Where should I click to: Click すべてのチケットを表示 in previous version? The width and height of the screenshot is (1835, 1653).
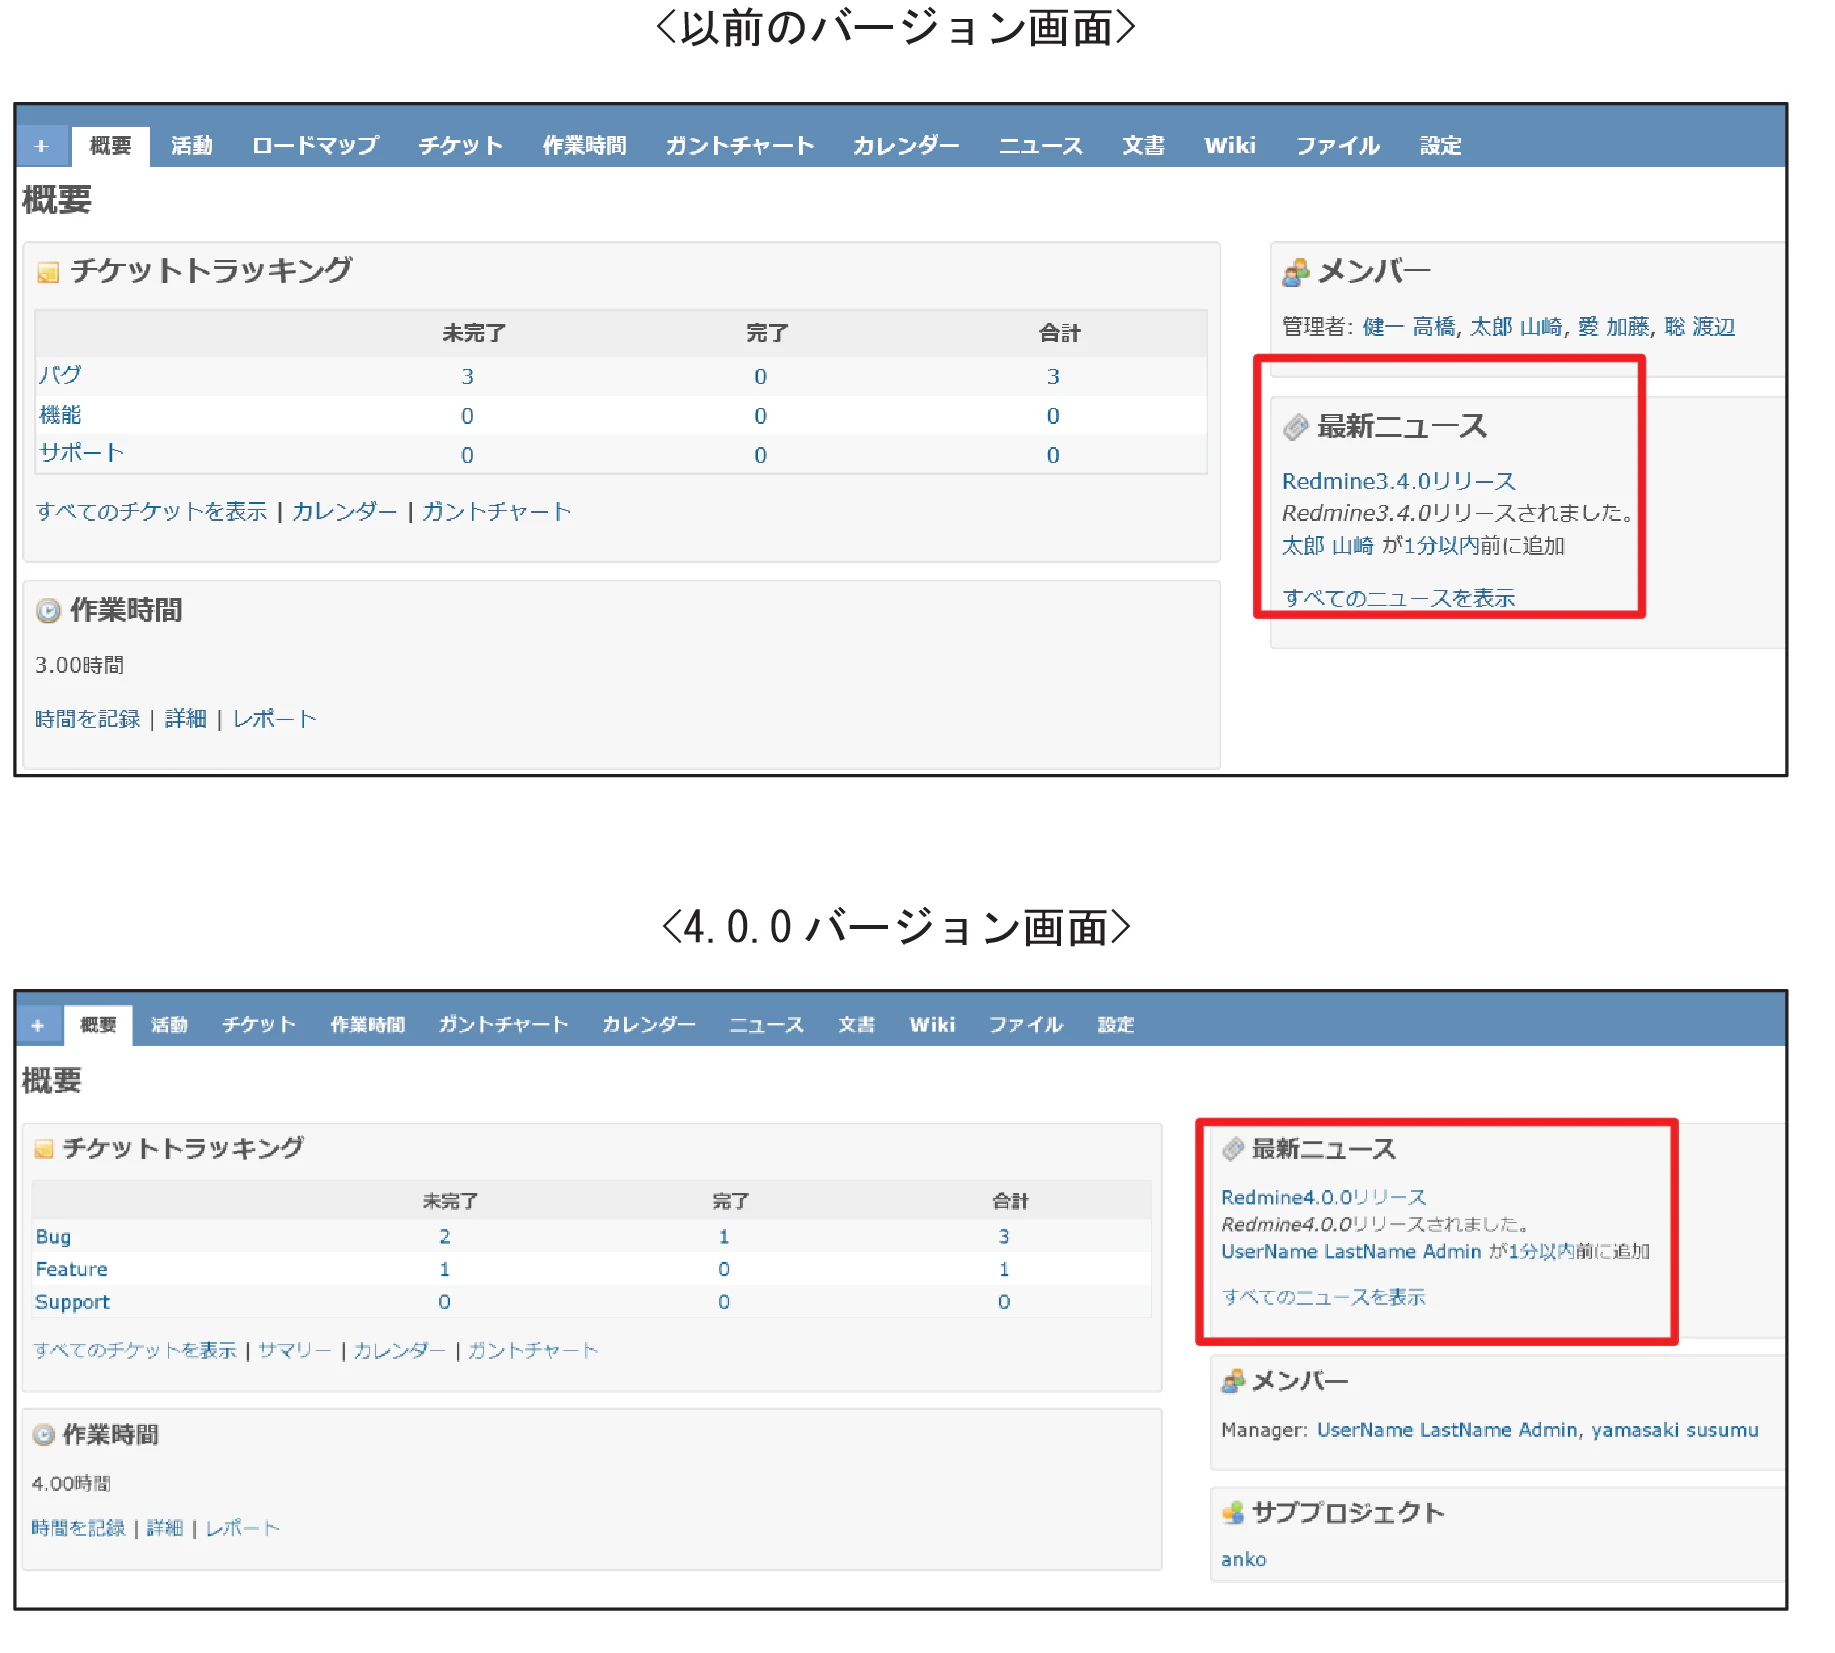coord(152,512)
